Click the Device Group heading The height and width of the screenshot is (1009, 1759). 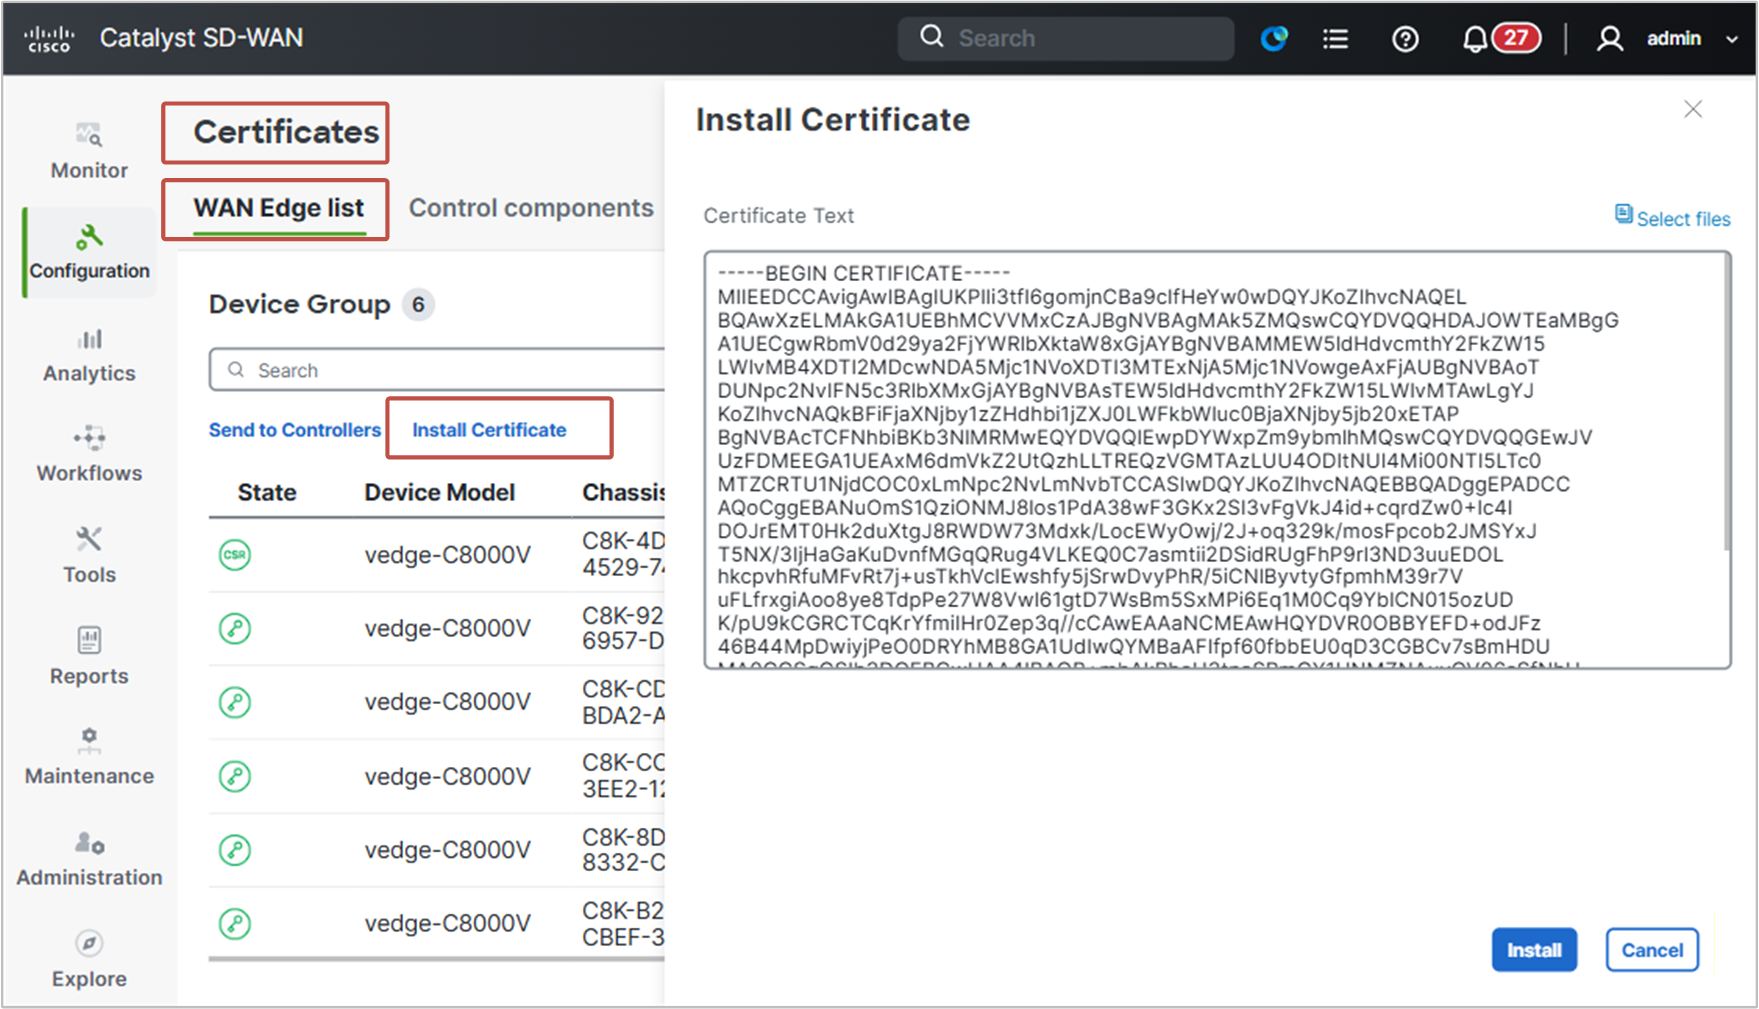tap(299, 304)
